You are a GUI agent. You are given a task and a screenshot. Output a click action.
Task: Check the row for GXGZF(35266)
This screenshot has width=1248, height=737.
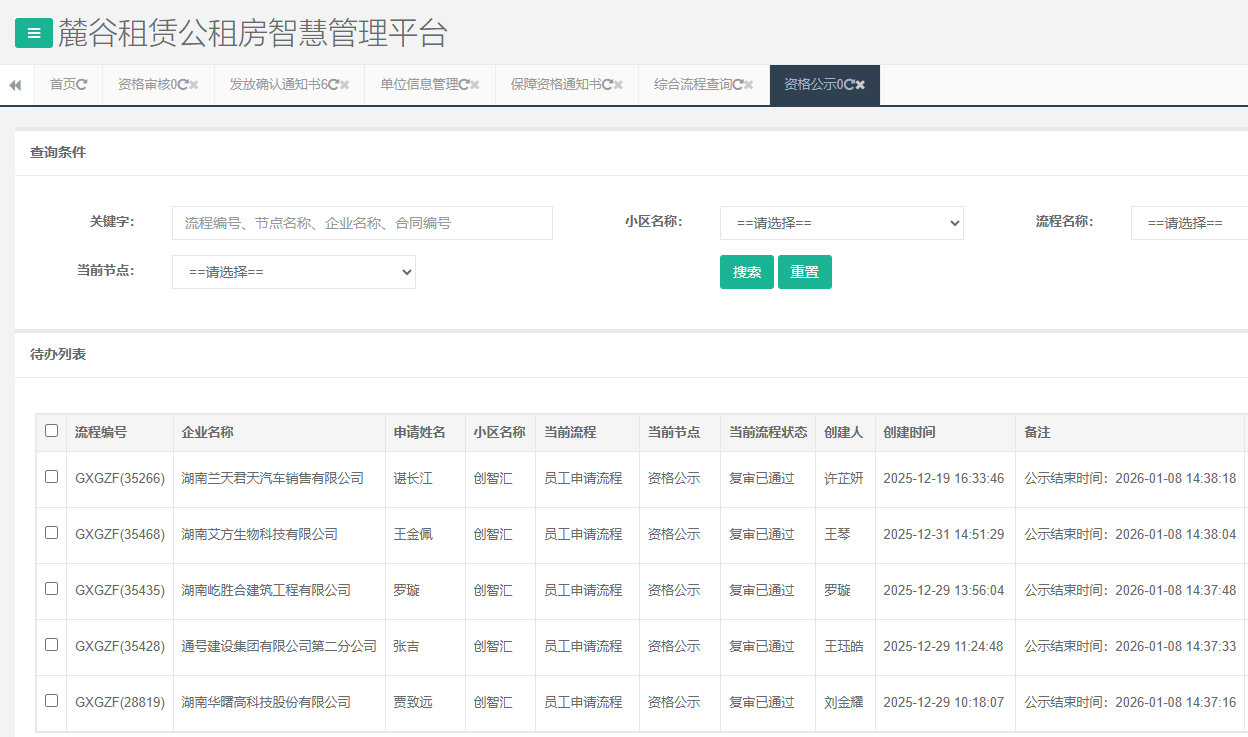tap(51, 478)
